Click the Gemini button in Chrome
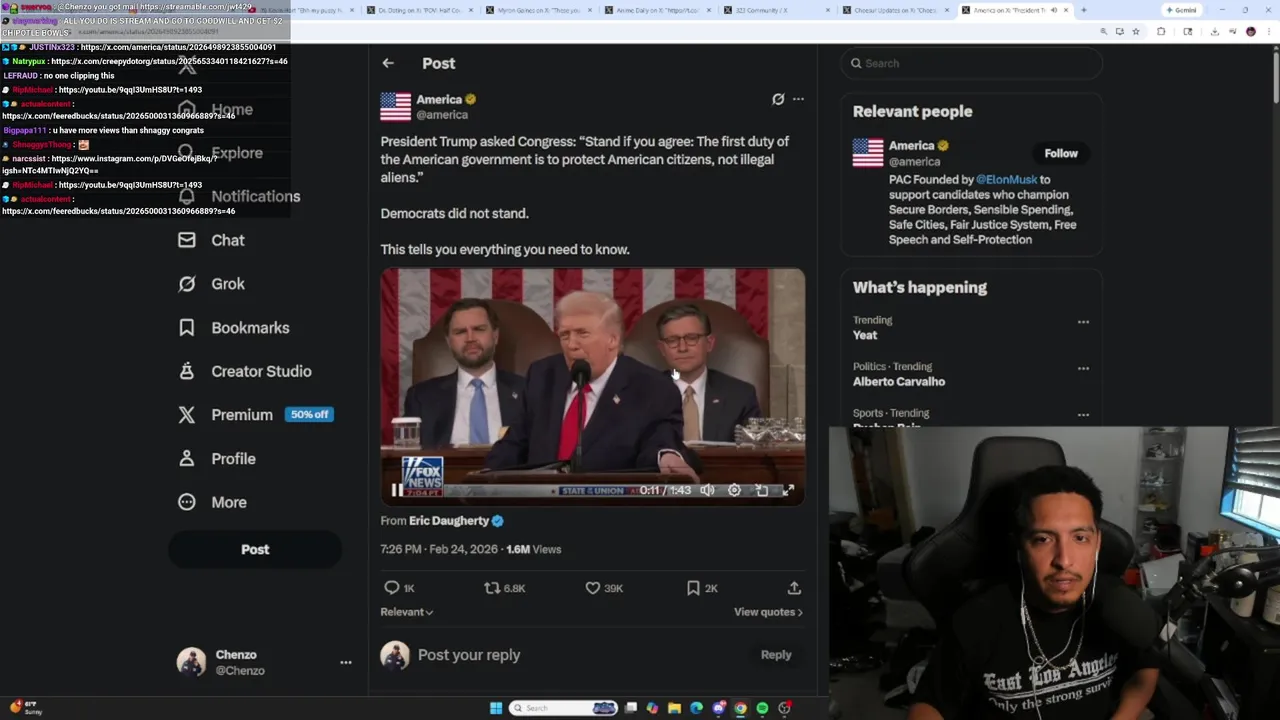Image resolution: width=1280 pixels, height=720 pixels. tap(1181, 10)
